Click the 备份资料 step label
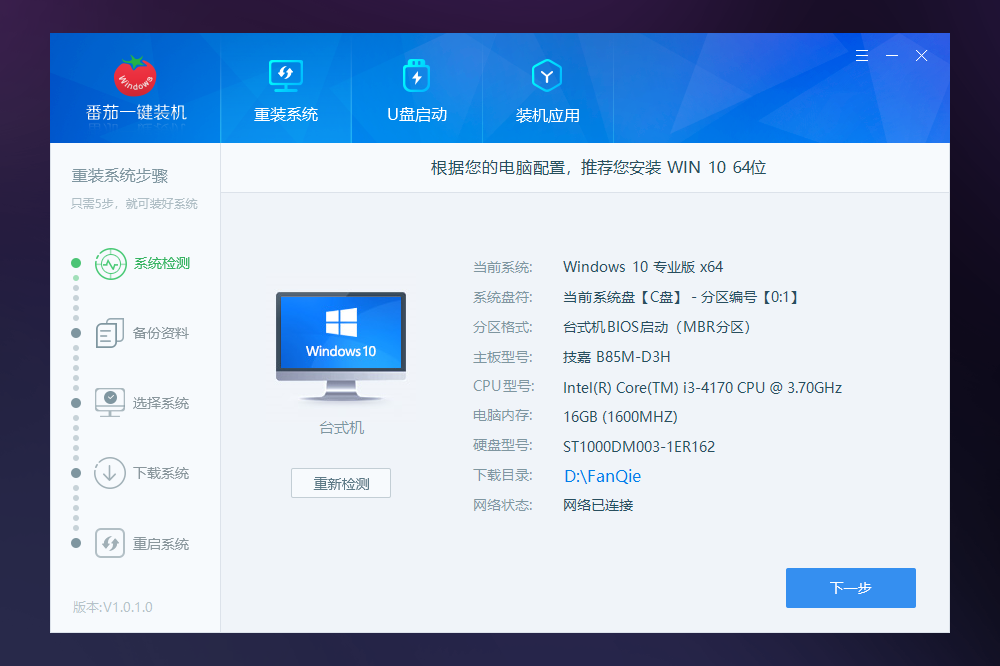This screenshot has height=666, width=1000. [161, 333]
